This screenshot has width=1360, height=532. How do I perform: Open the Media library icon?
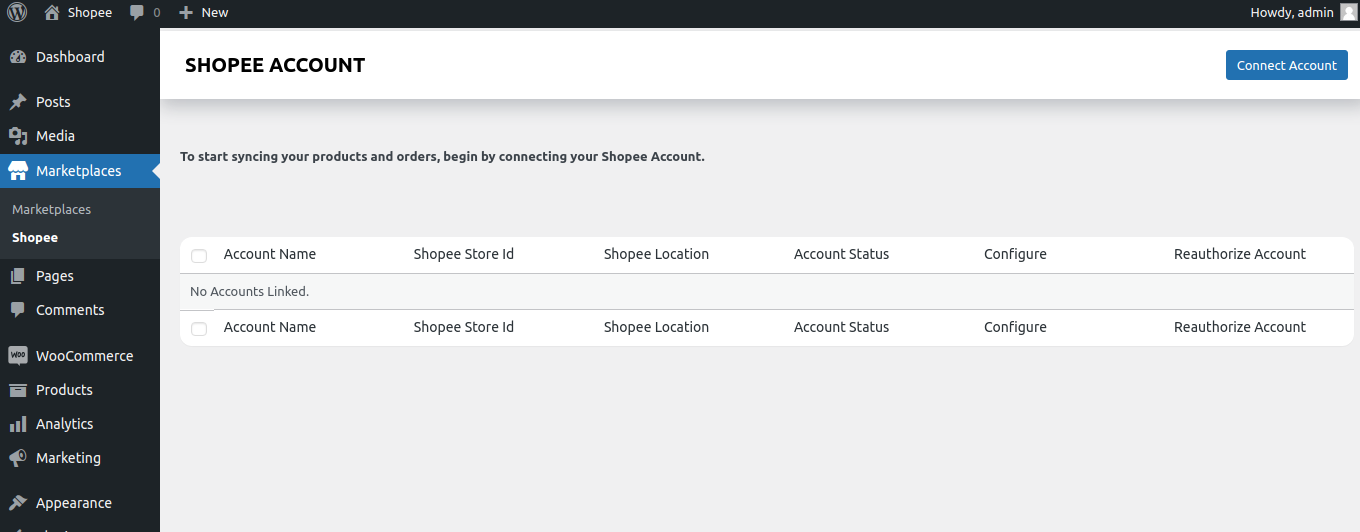point(17,136)
